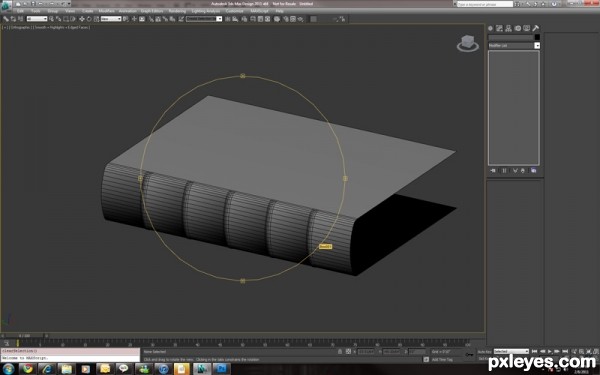Open the Modifiers menu
The image size is (600, 375).
coord(106,11)
